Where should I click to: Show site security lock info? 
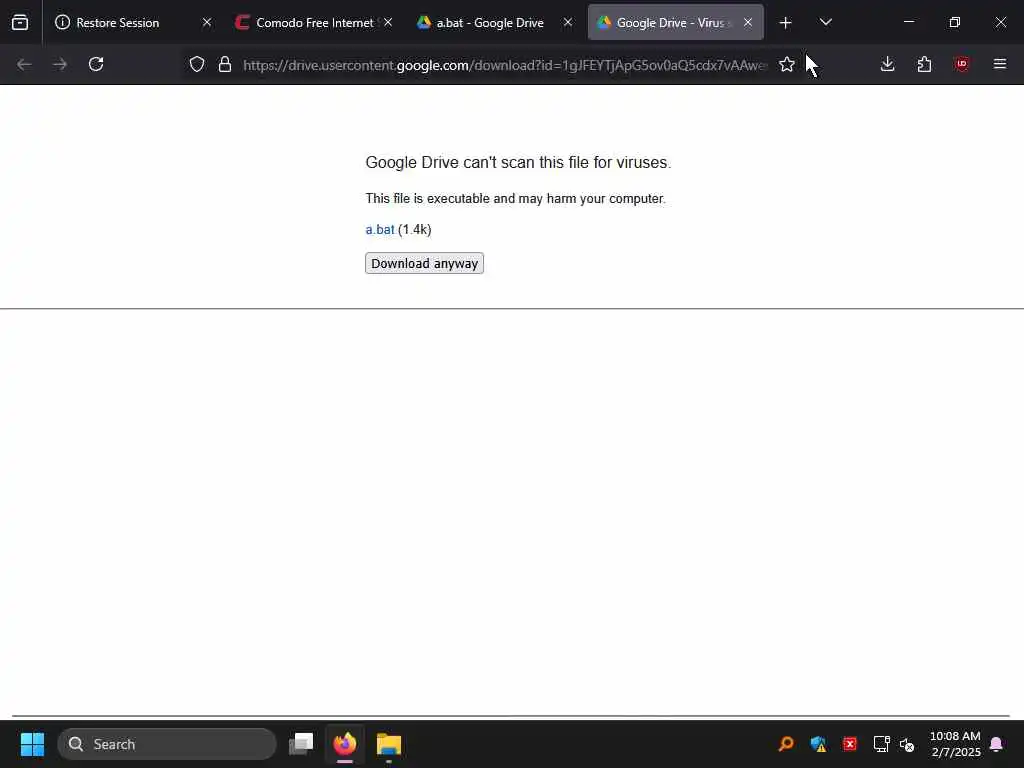(225, 64)
